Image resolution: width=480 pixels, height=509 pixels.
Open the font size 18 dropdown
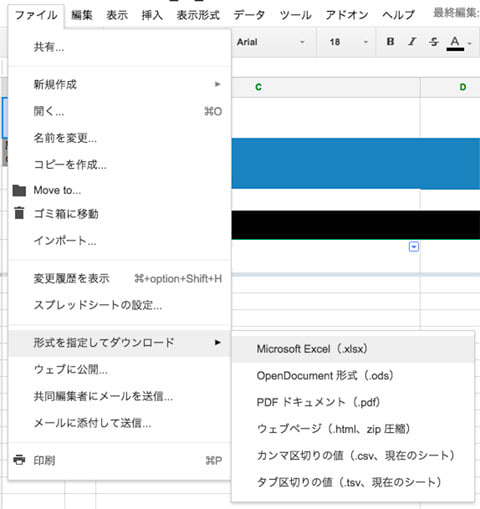point(348,42)
